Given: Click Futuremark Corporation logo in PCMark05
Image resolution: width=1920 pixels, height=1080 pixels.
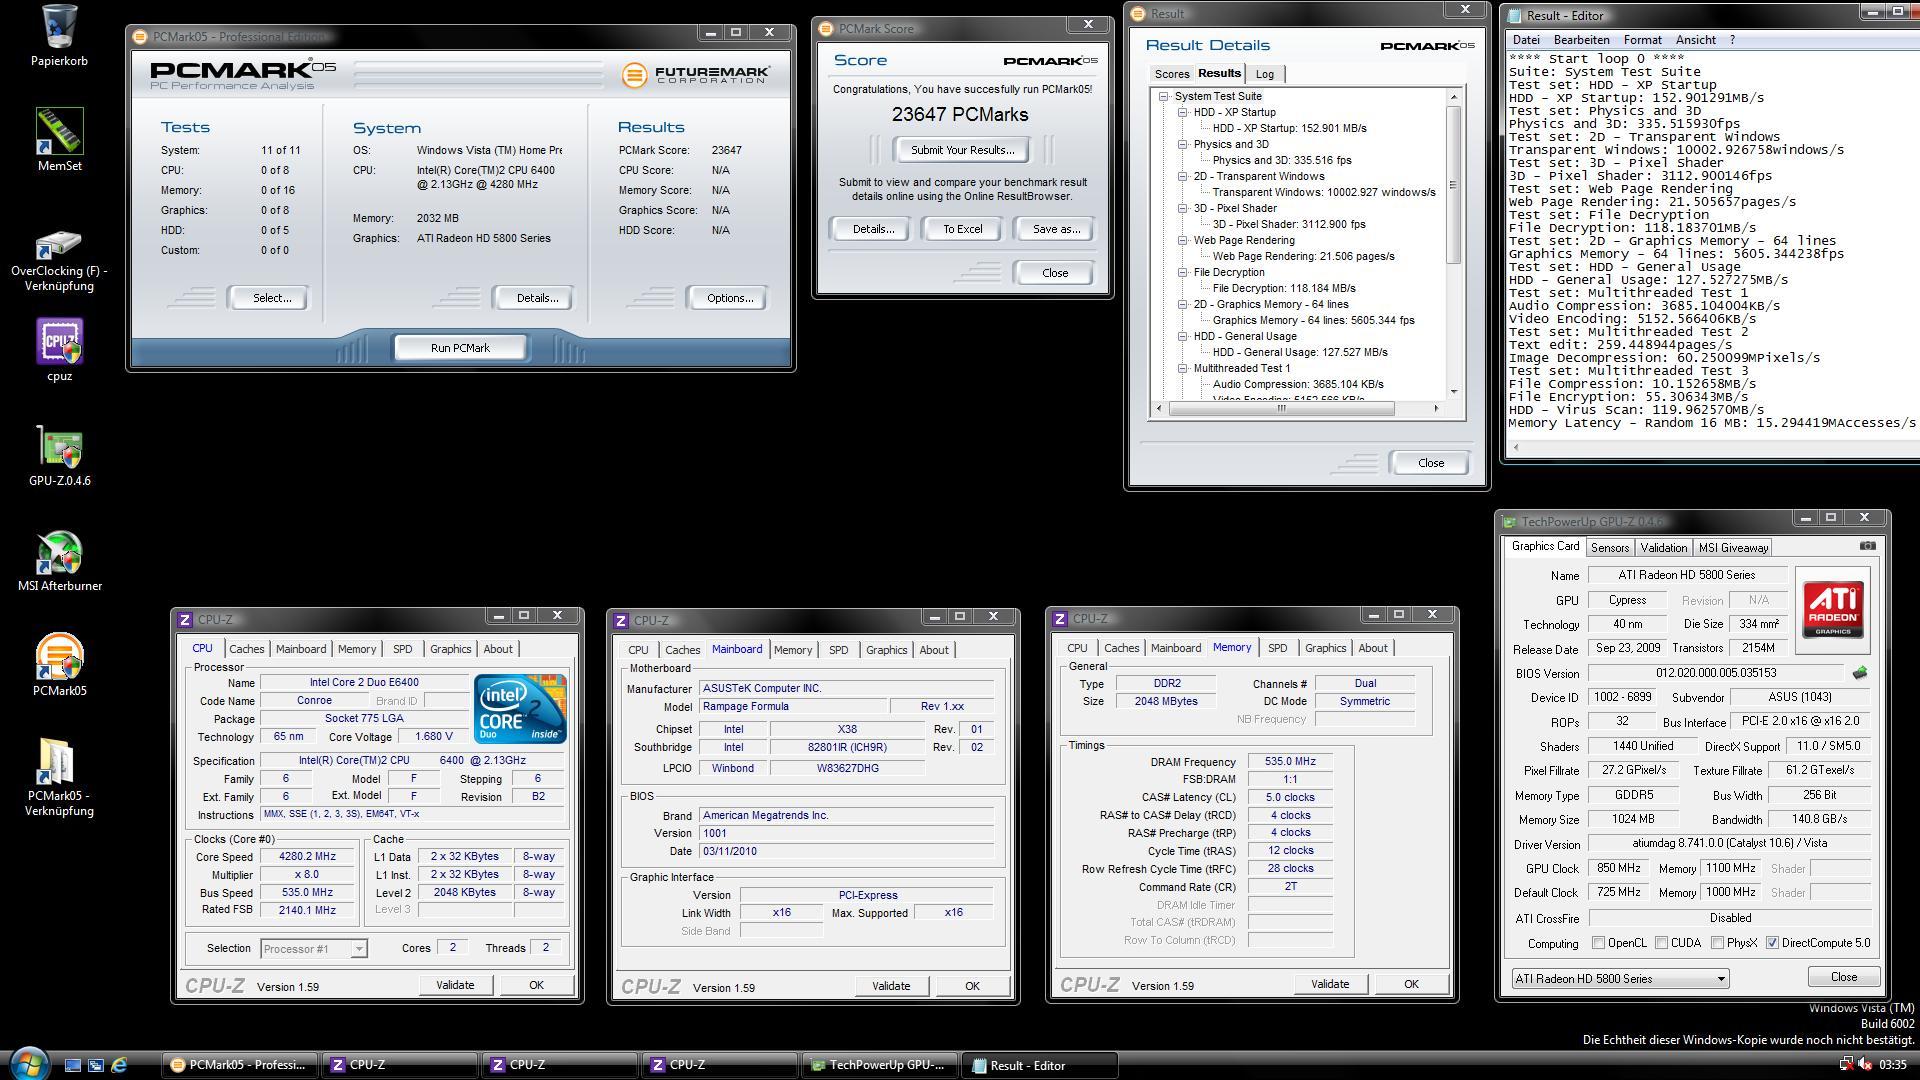Looking at the screenshot, I should [696, 75].
